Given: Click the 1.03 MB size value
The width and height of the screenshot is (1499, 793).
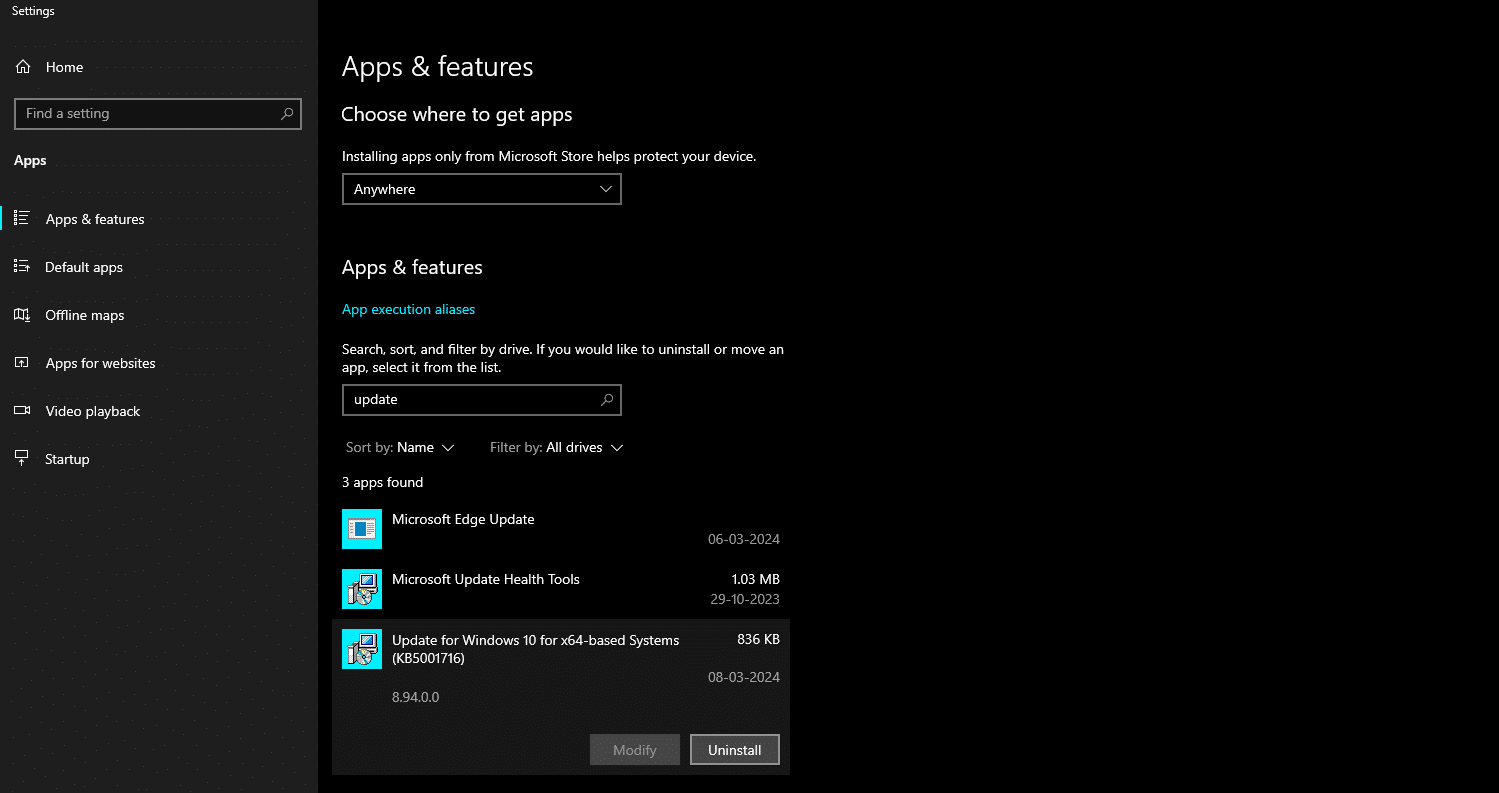Looking at the screenshot, I should [x=756, y=579].
